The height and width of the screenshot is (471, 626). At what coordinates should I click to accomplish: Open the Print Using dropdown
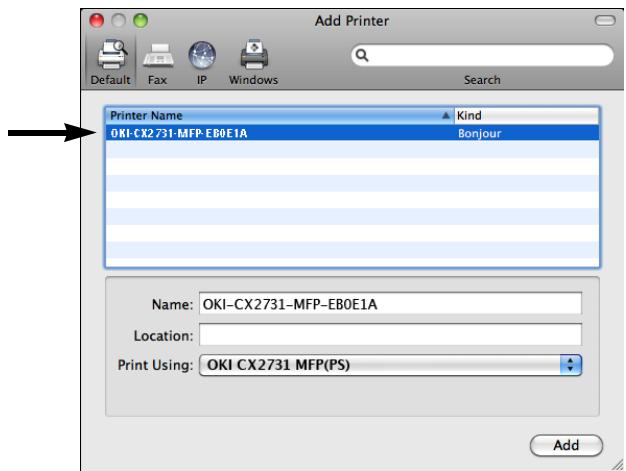click(x=390, y=365)
